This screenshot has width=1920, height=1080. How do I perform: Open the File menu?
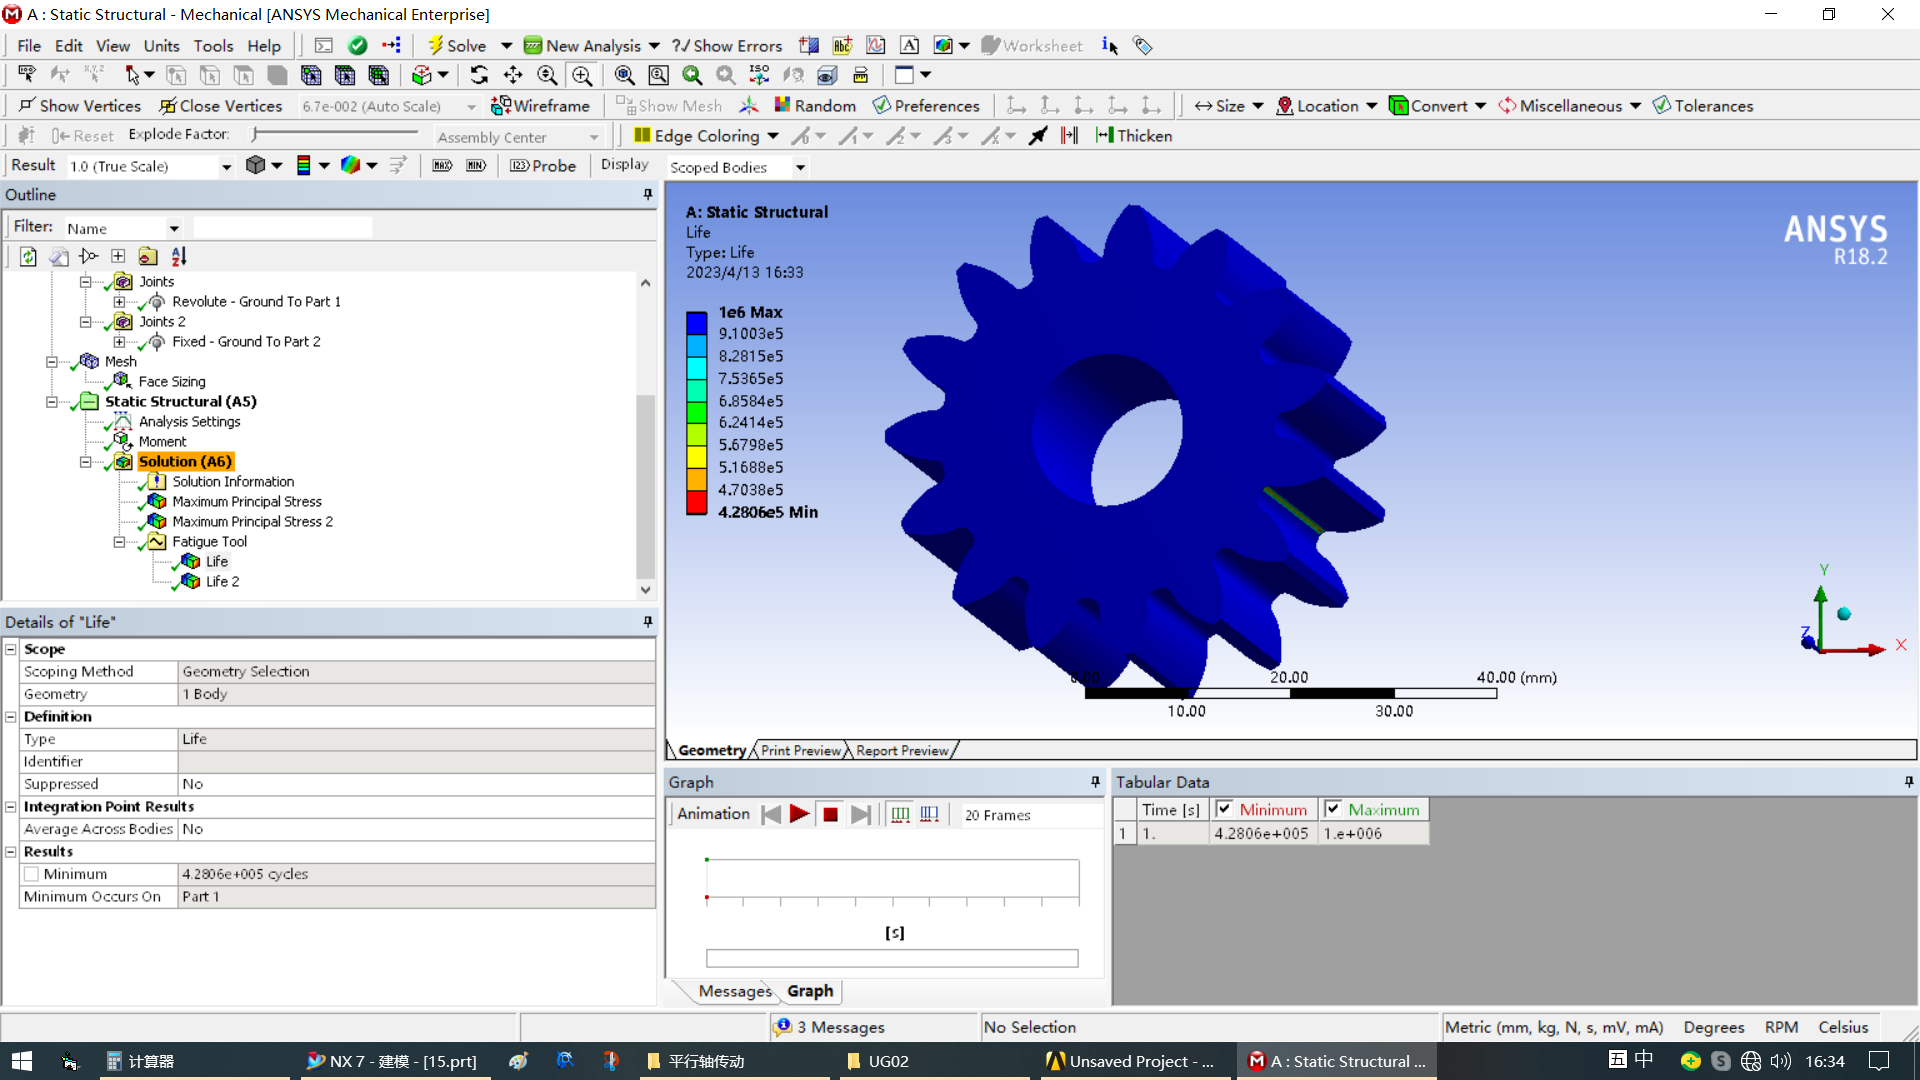click(x=29, y=46)
